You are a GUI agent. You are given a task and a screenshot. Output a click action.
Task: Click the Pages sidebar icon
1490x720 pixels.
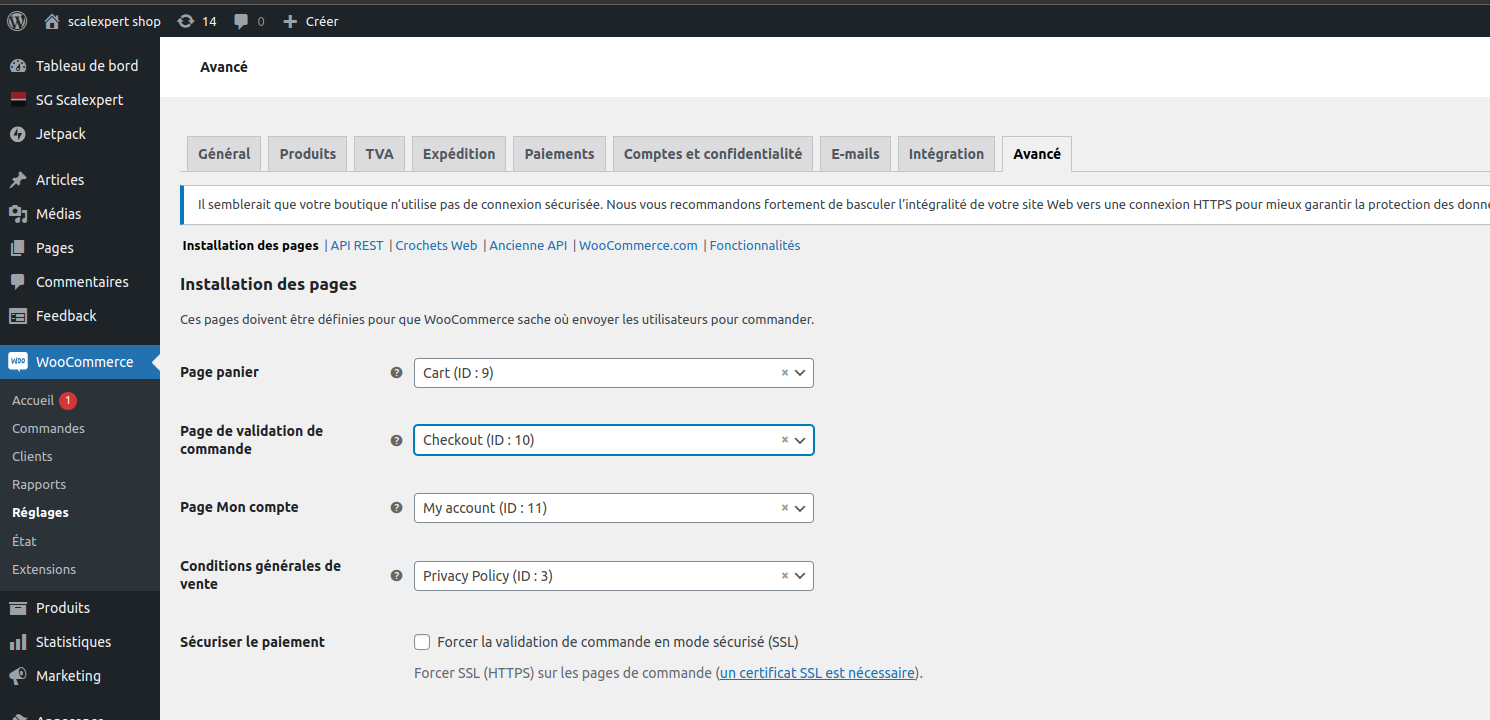[18, 248]
